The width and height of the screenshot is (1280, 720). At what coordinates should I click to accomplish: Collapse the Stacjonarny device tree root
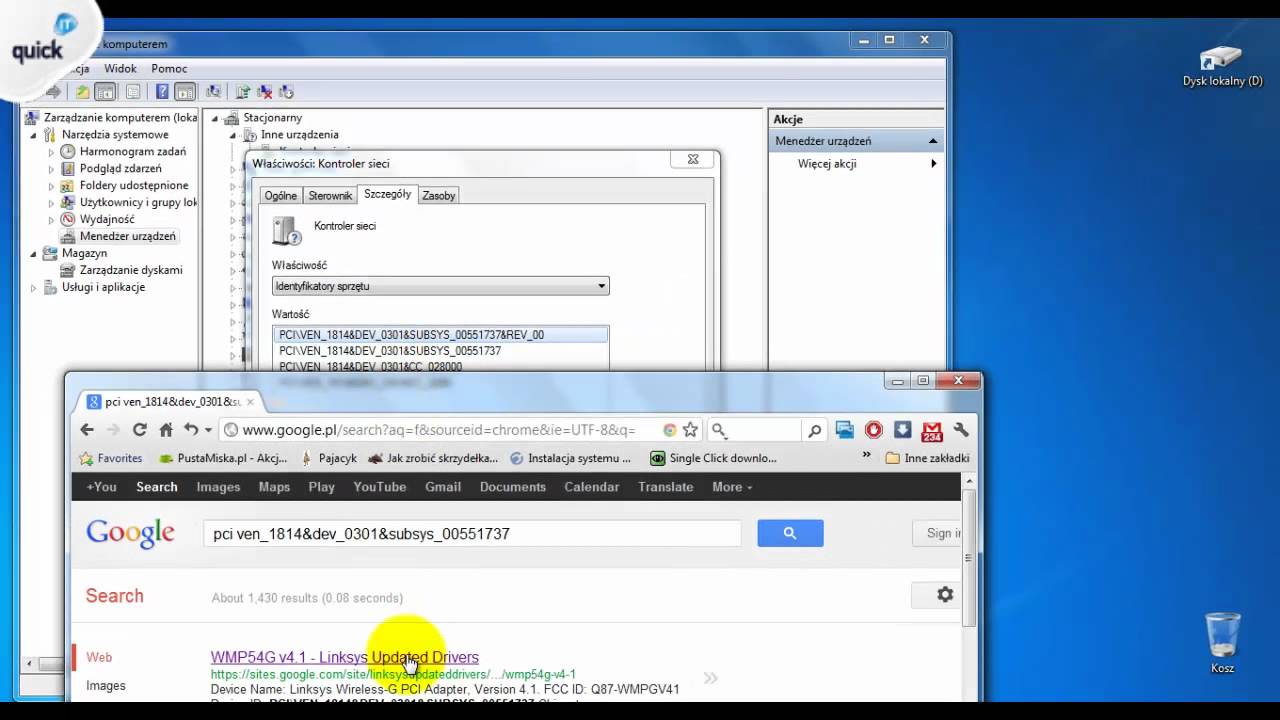[x=214, y=118]
